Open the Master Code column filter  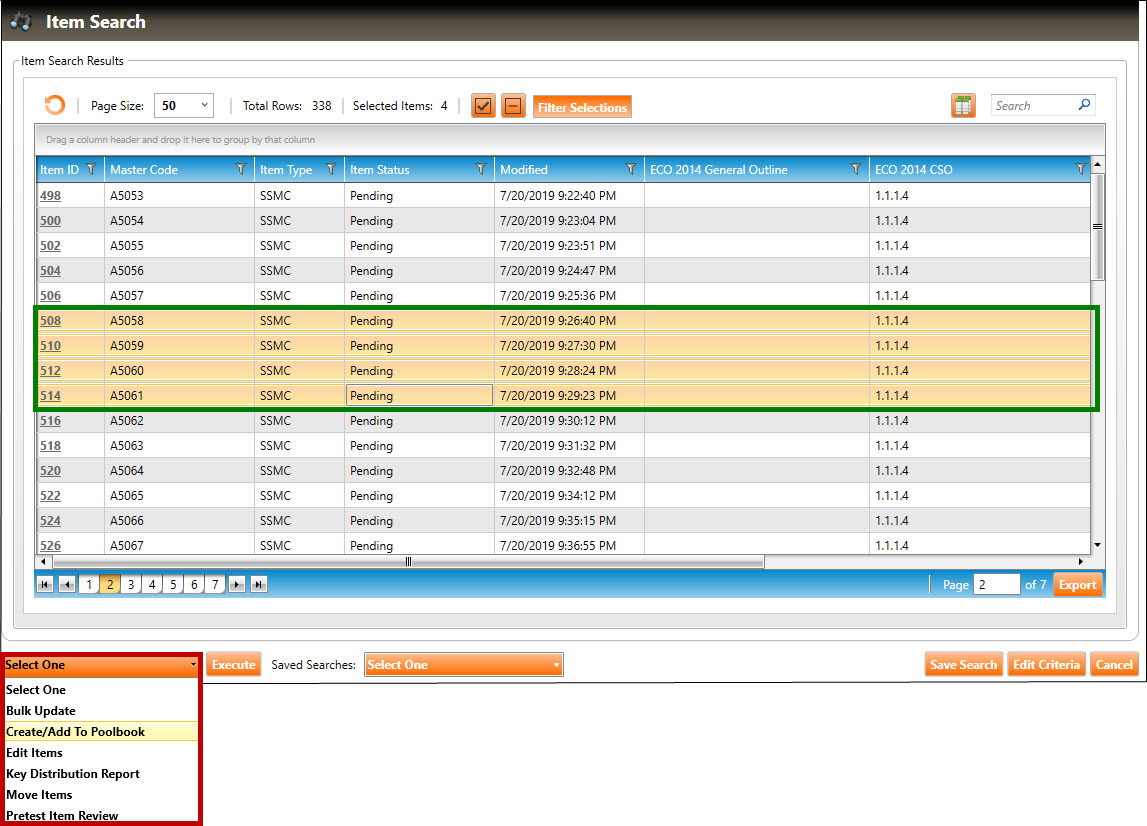pos(241,170)
